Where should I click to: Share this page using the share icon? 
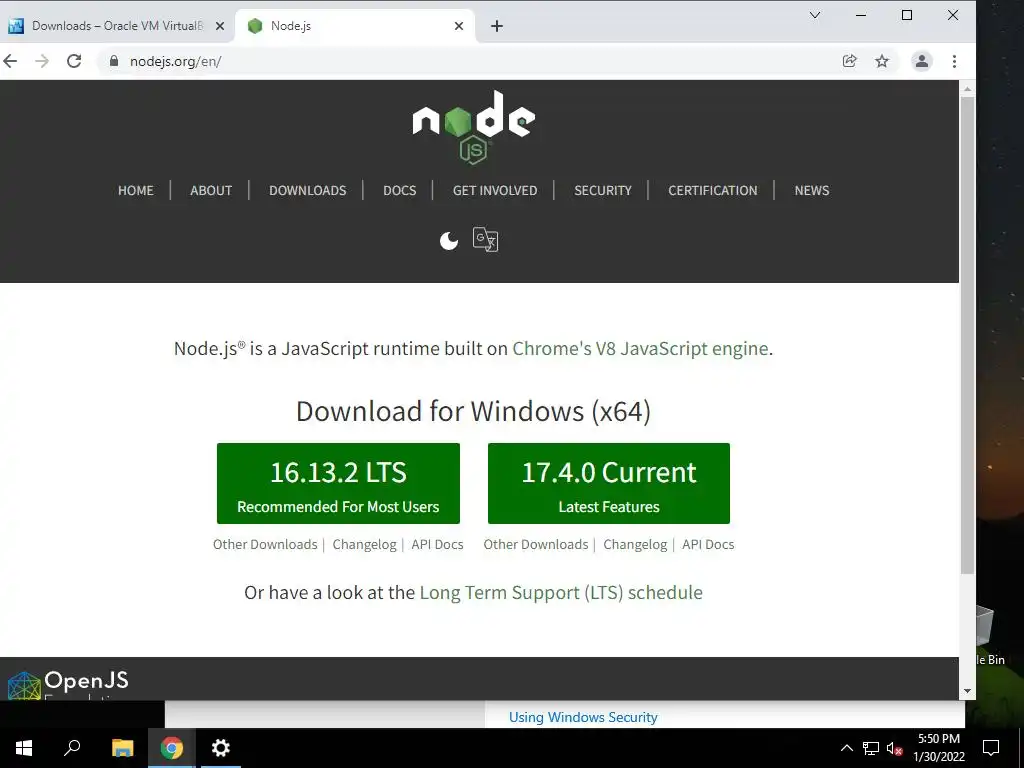849,61
